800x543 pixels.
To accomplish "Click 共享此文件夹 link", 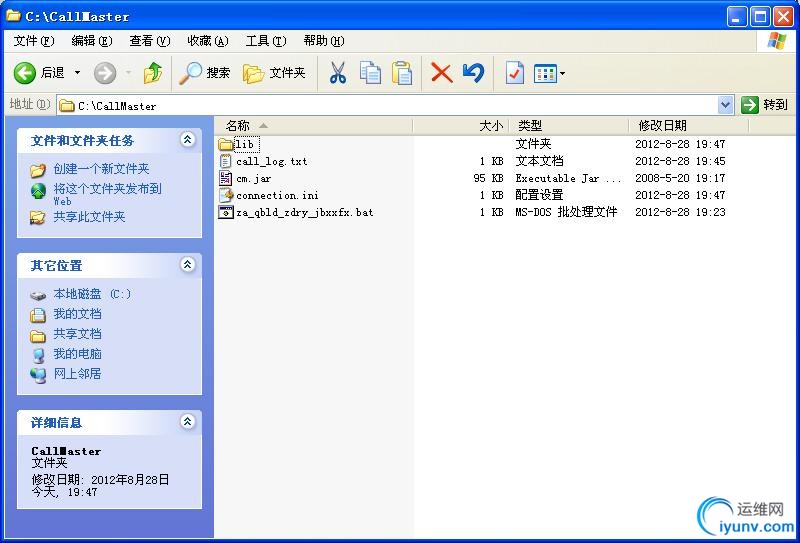I will [89, 217].
